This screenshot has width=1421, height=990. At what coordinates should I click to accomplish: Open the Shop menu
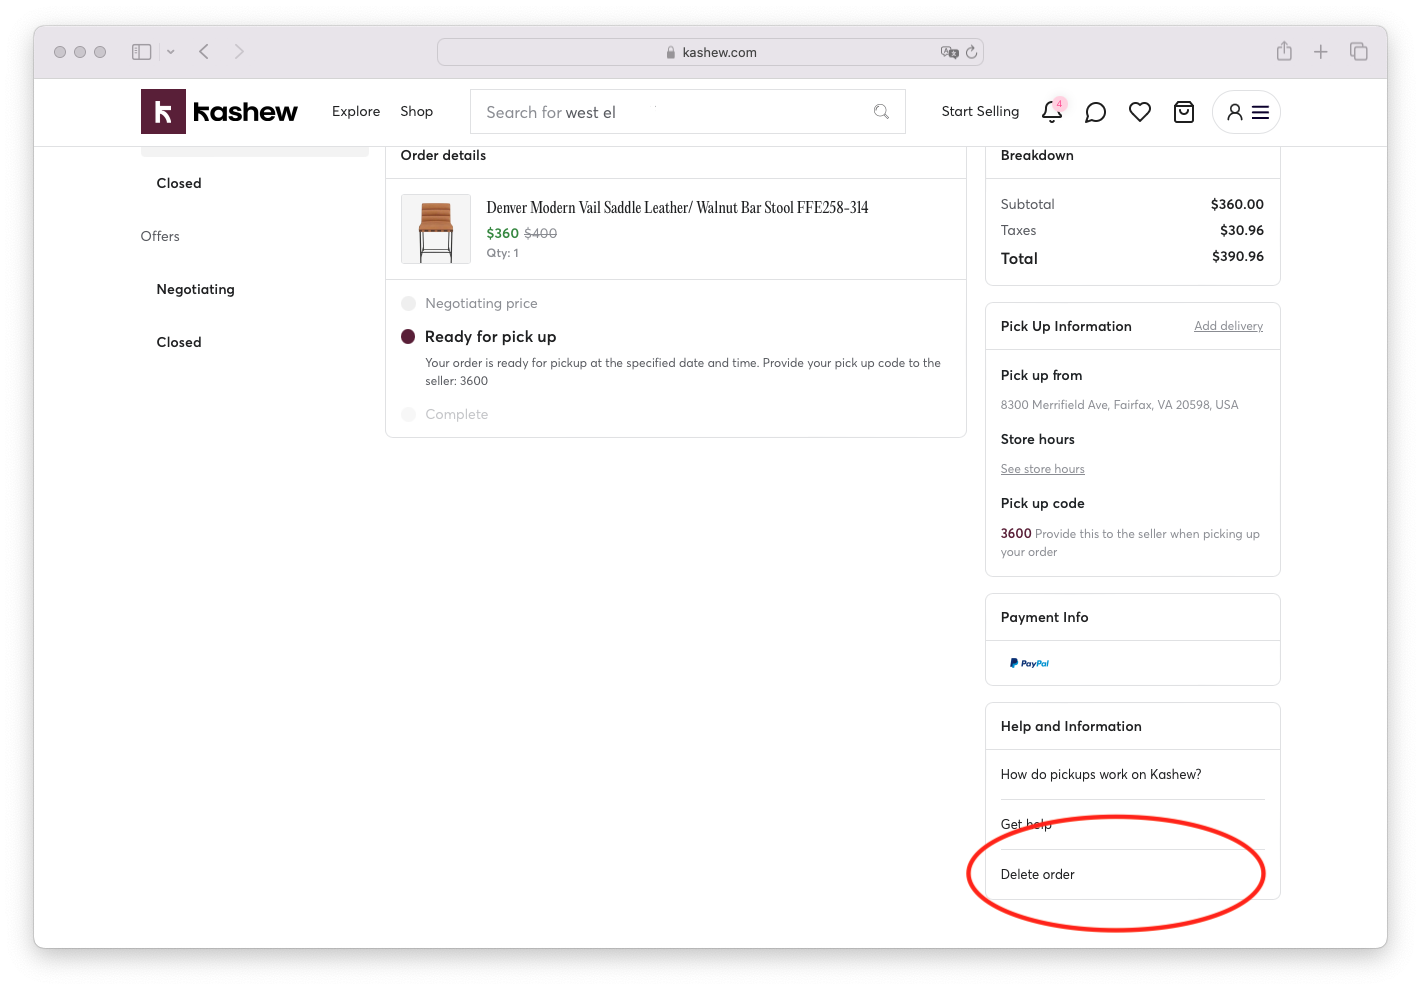tap(417, 111)
